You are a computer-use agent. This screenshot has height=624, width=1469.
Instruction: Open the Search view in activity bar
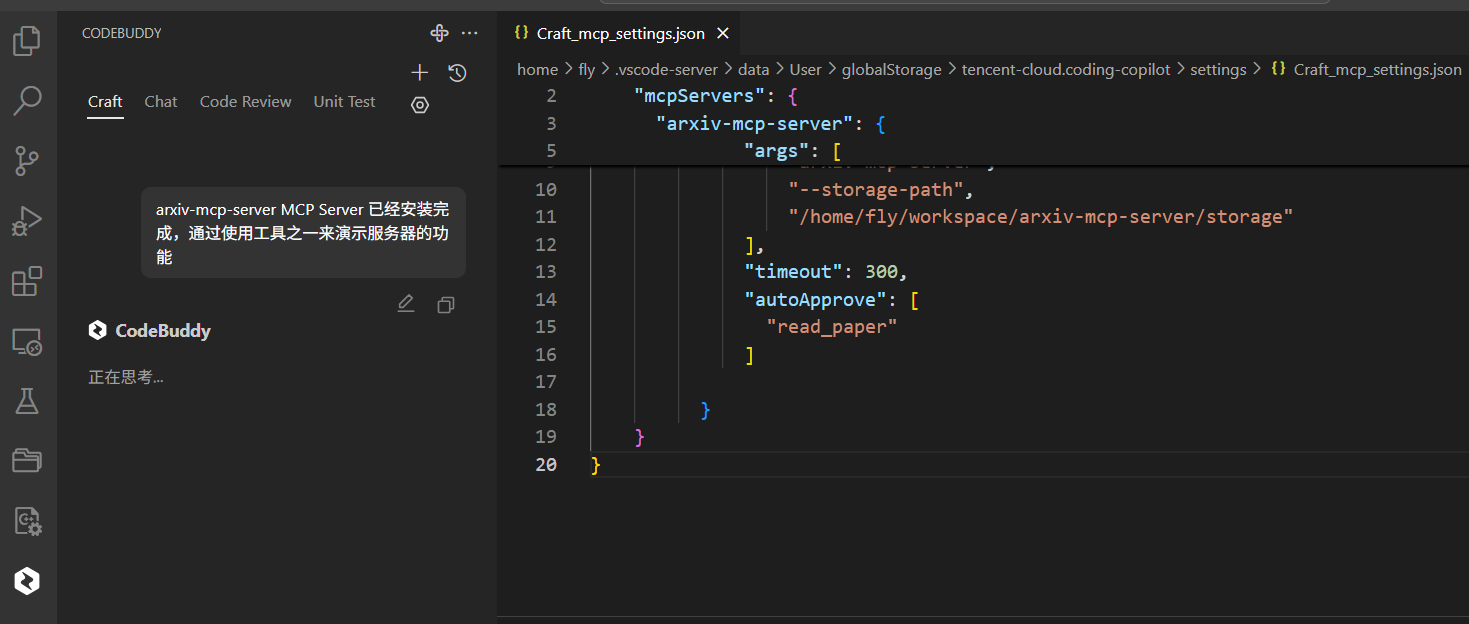[27, 100]
